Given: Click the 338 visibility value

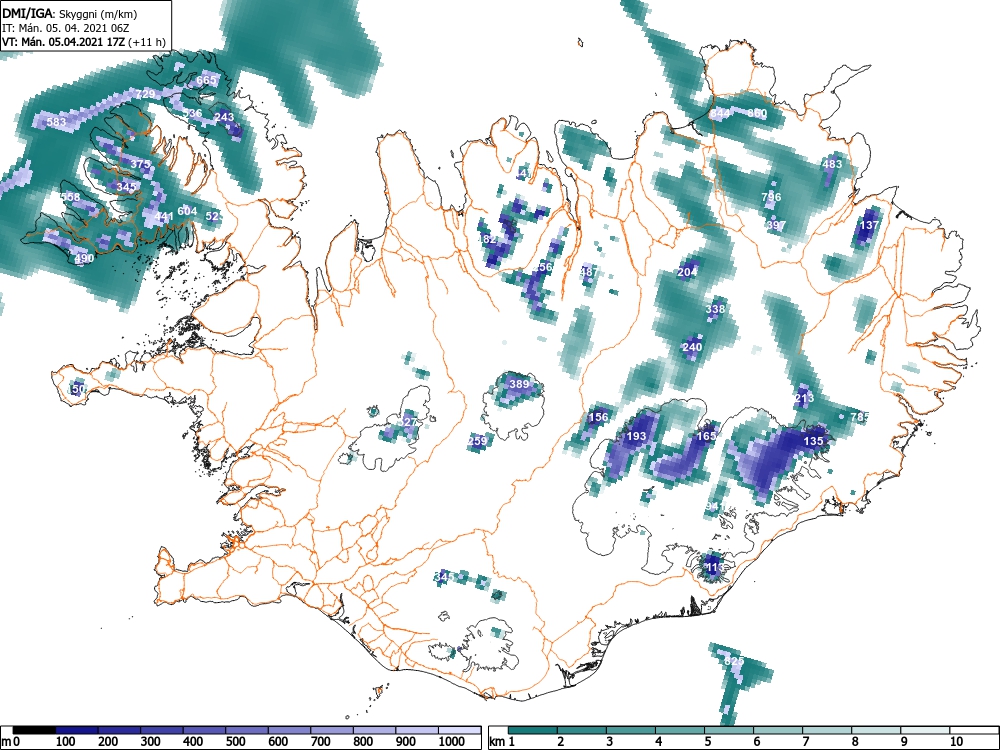Looking at the screenshot, I should 715,309.
